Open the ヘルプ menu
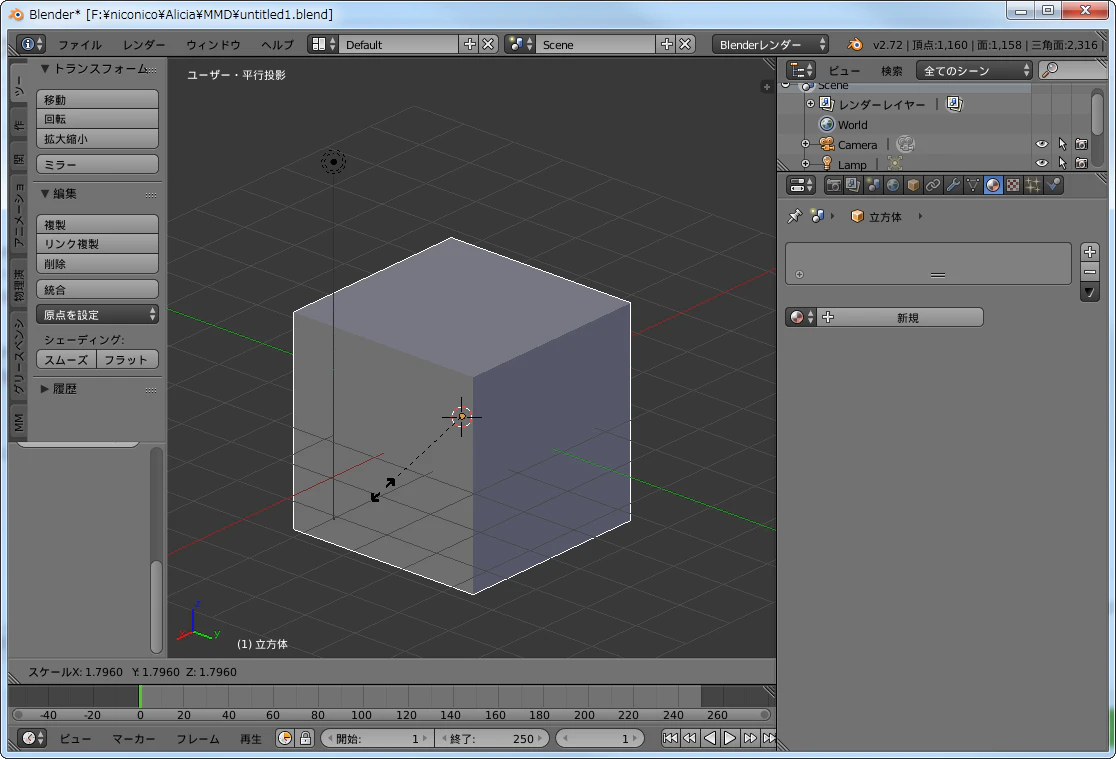 (x=277, y=44)
